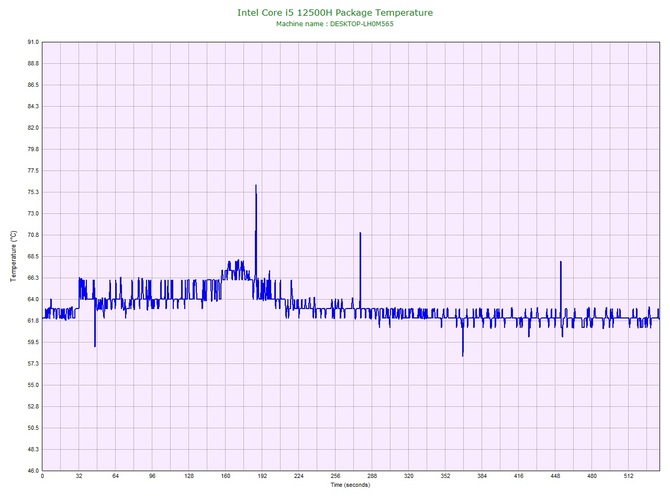Click the 288 time axis label

pyautogui.click(x=372, y=476)
